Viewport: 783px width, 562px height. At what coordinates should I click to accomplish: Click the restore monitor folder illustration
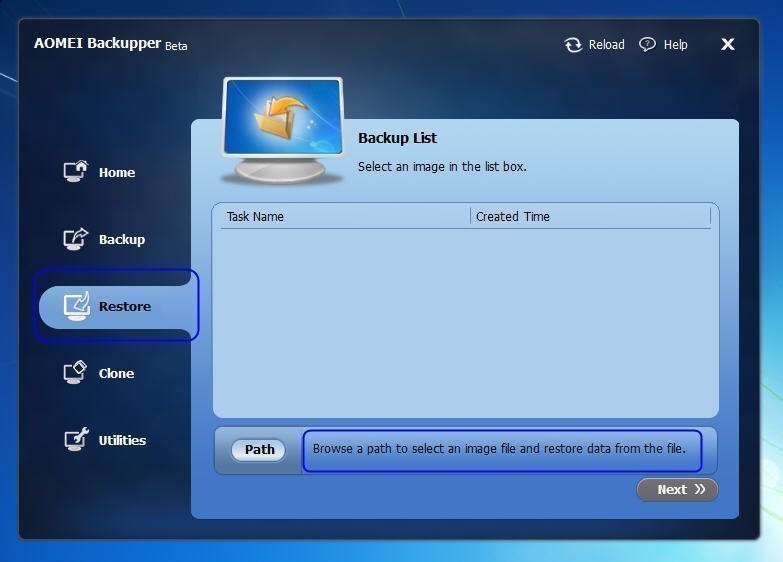(x=283, y=130)
